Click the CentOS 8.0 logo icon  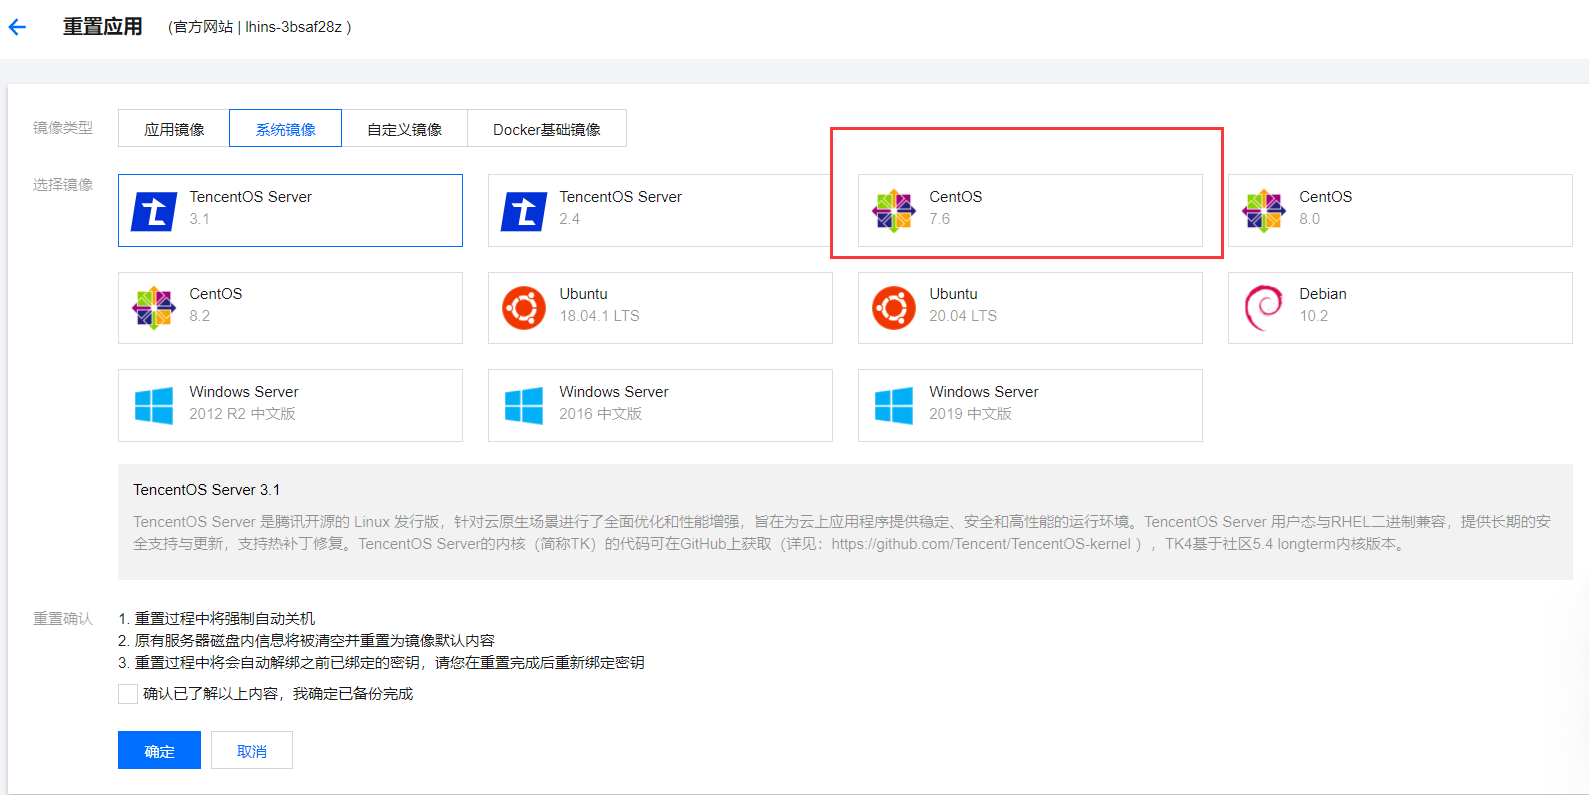1264,211
